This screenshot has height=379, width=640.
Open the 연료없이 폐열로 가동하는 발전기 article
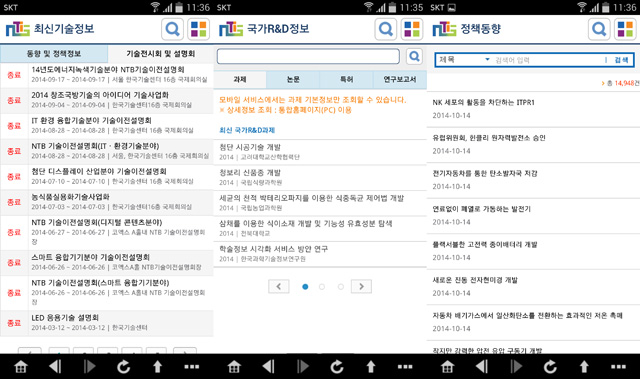[x=533, y=215]
